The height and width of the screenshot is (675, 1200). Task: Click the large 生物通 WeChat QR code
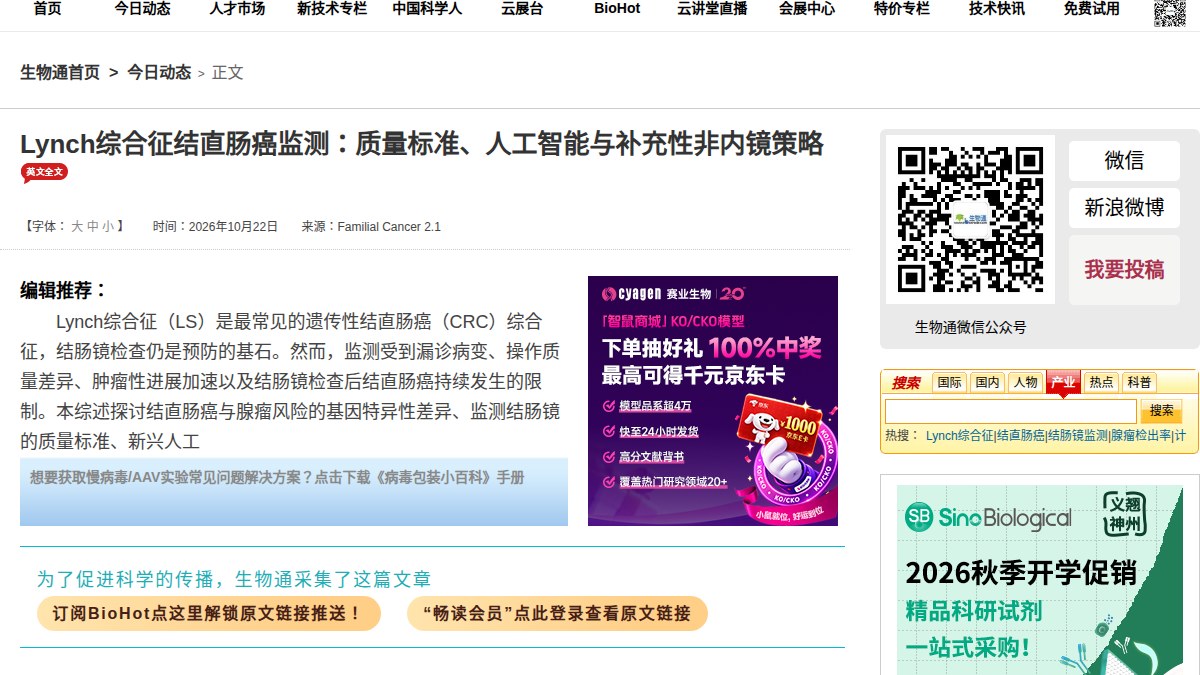970,220
